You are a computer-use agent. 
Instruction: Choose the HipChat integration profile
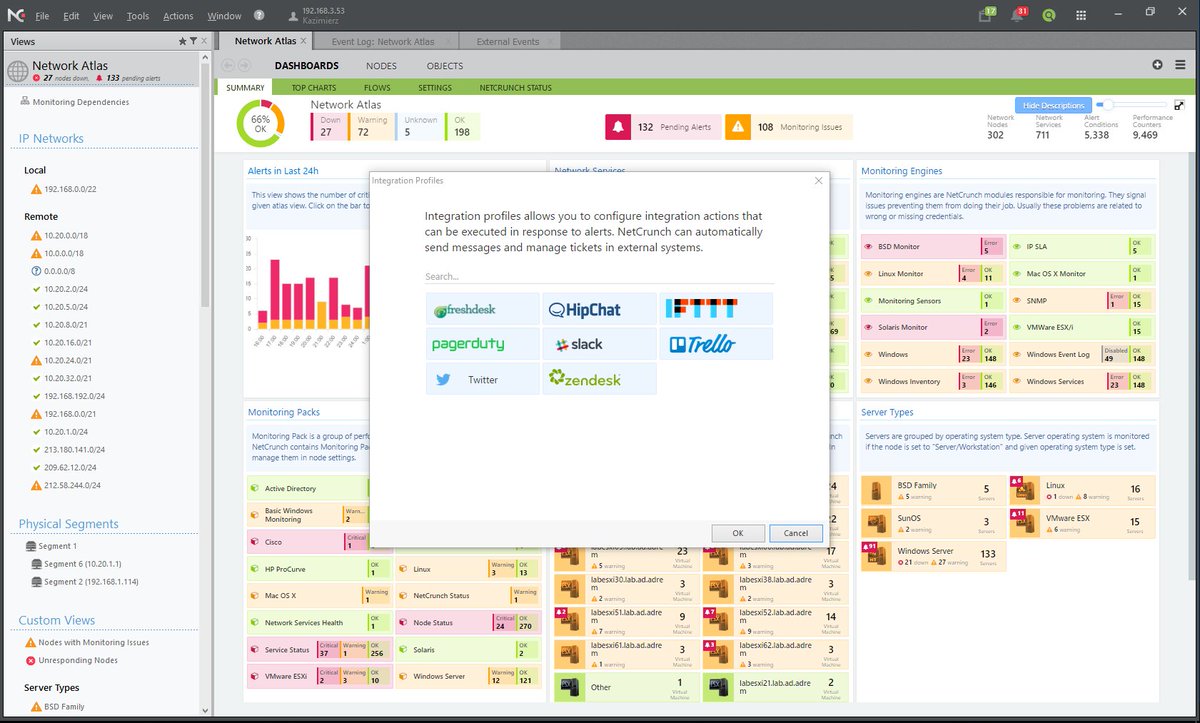[x=600, y=310]
